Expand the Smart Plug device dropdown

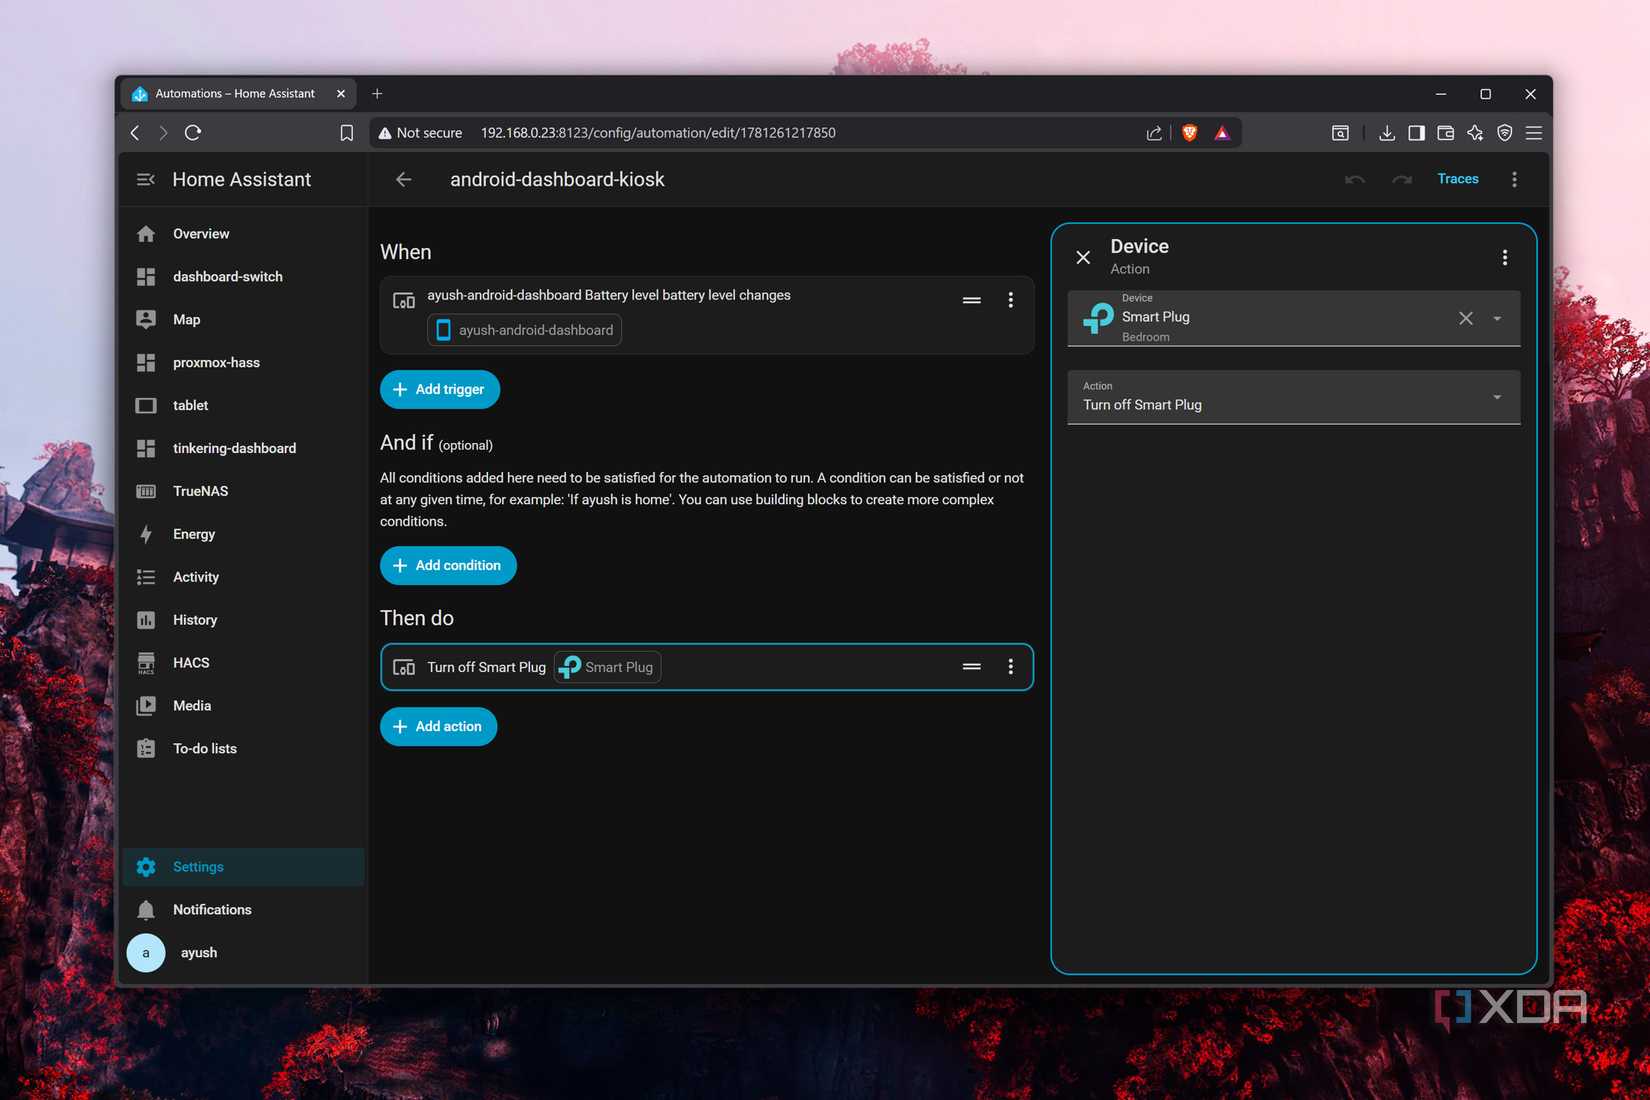(x=1497, y=318)
